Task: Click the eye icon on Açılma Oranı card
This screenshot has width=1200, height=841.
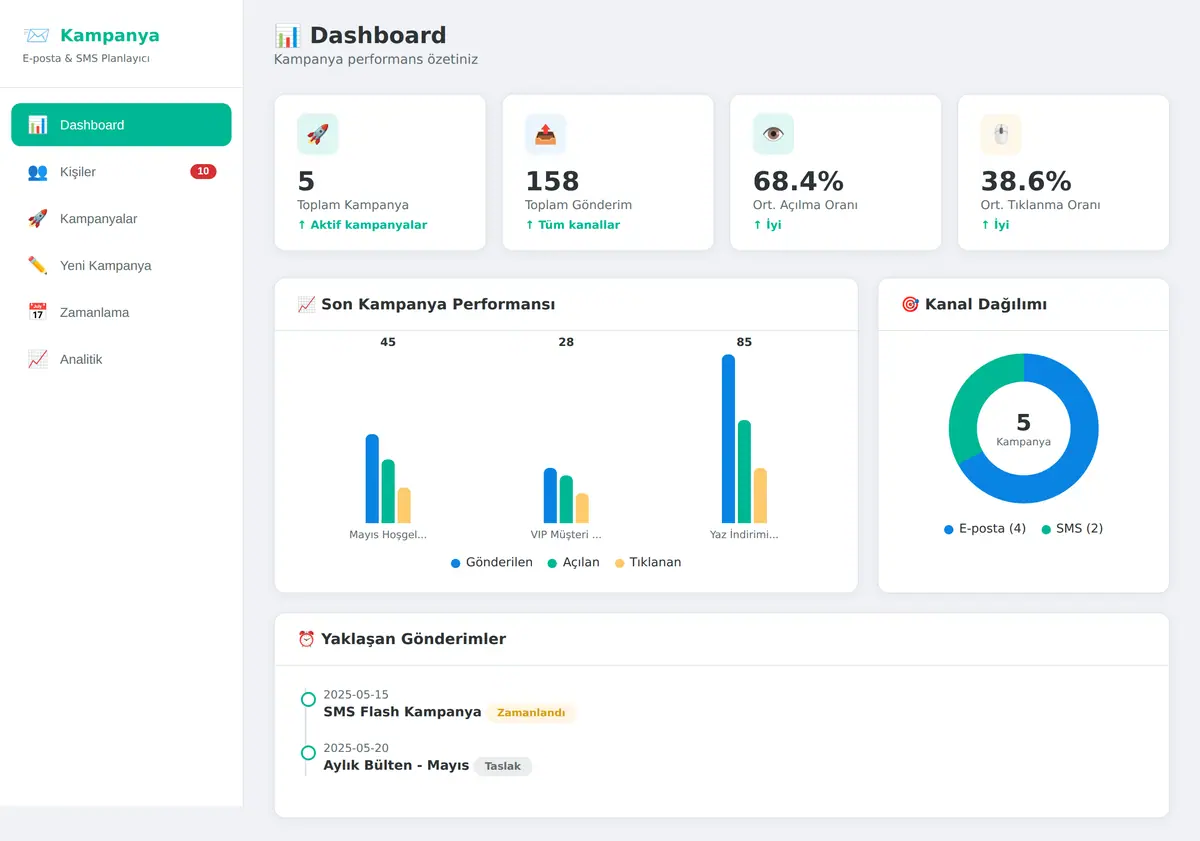Action: [774, 134]
